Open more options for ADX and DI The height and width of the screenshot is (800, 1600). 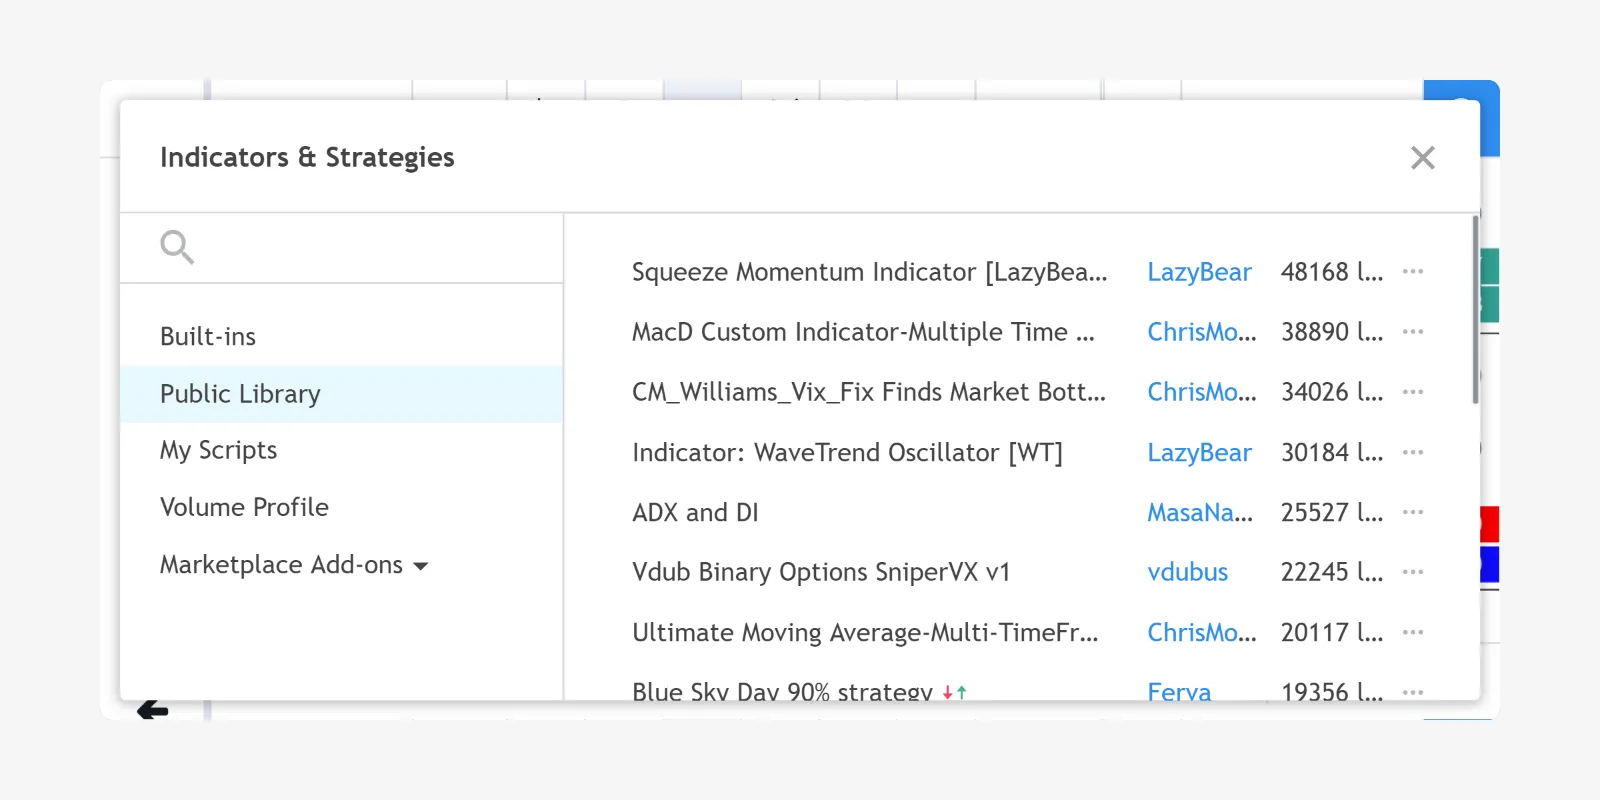tap(1412, 512)
